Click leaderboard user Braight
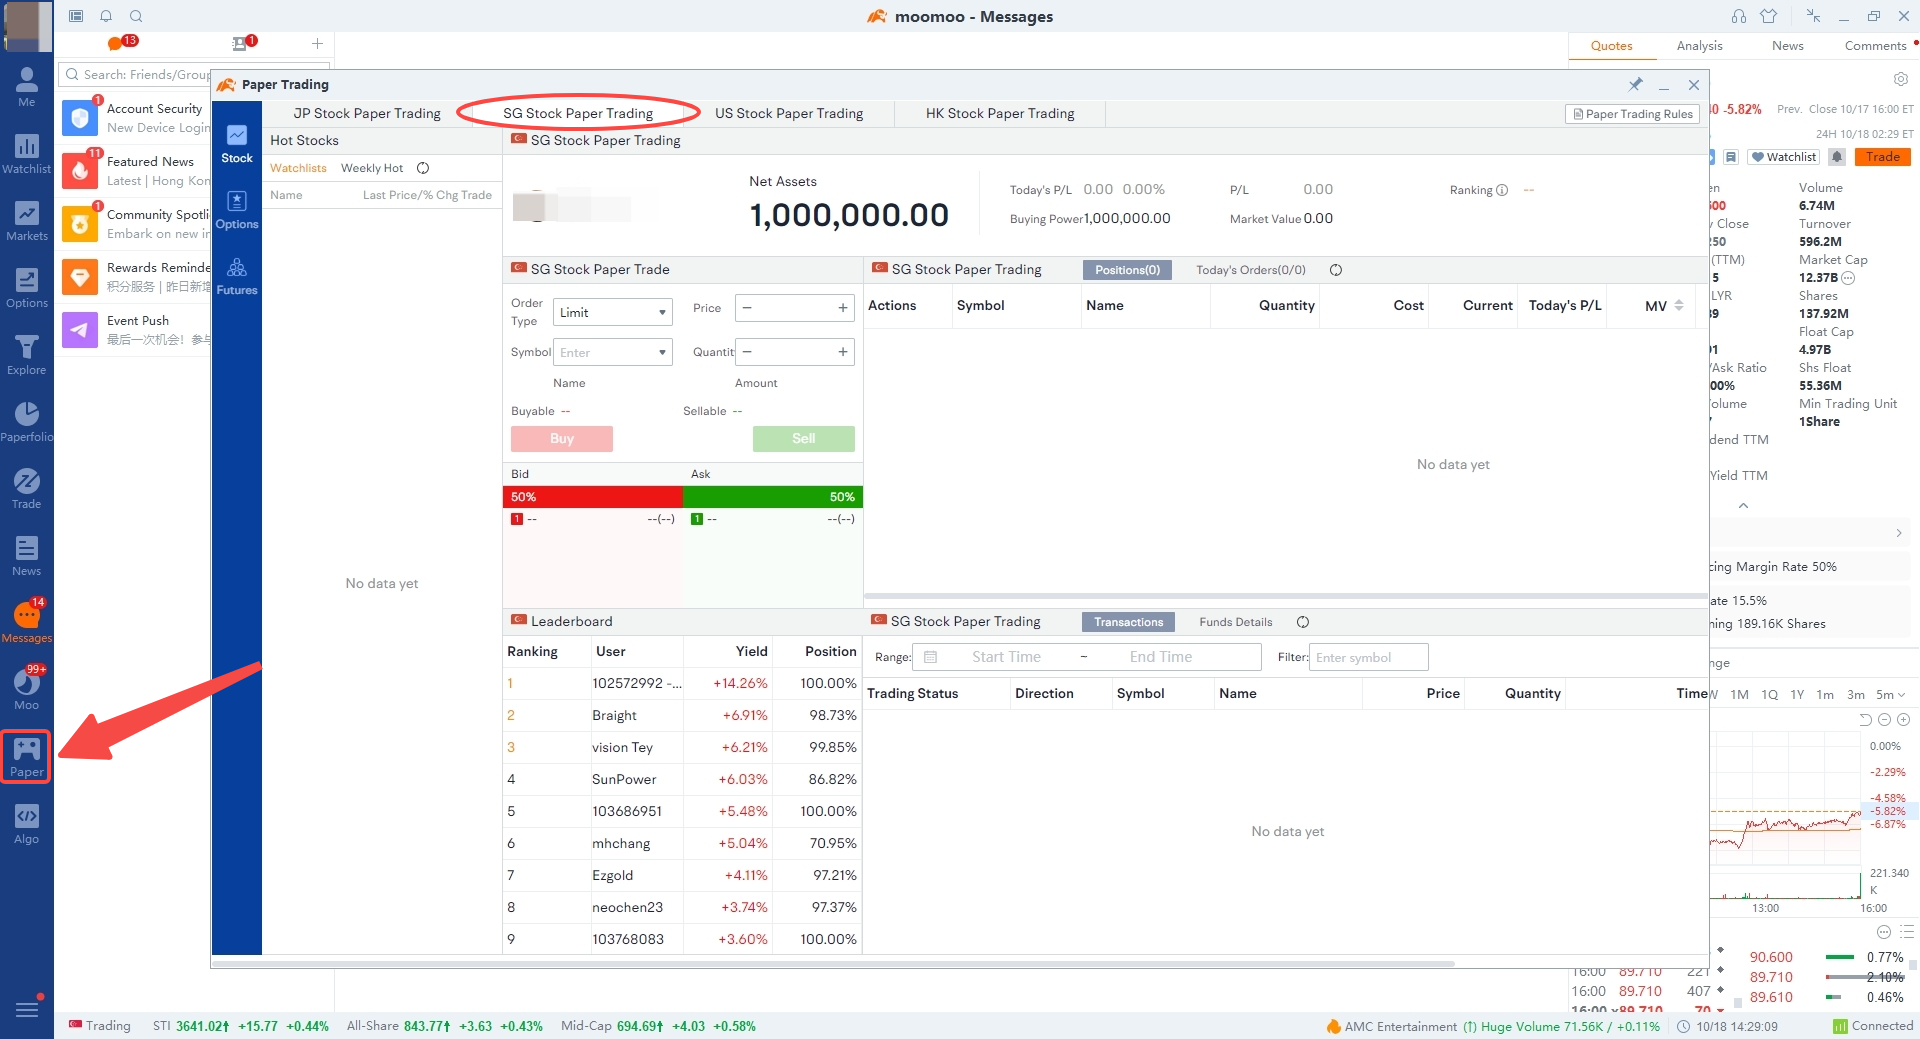1920x1039 pixels. point(614,716)
